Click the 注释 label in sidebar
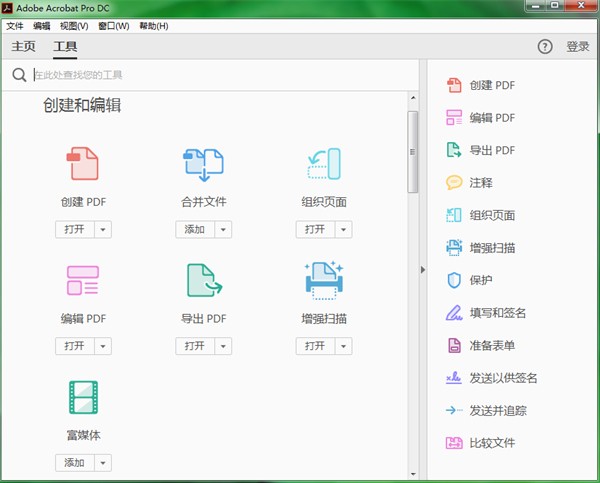Viewport: 600px width, 483px height. [x=481, y=183]
